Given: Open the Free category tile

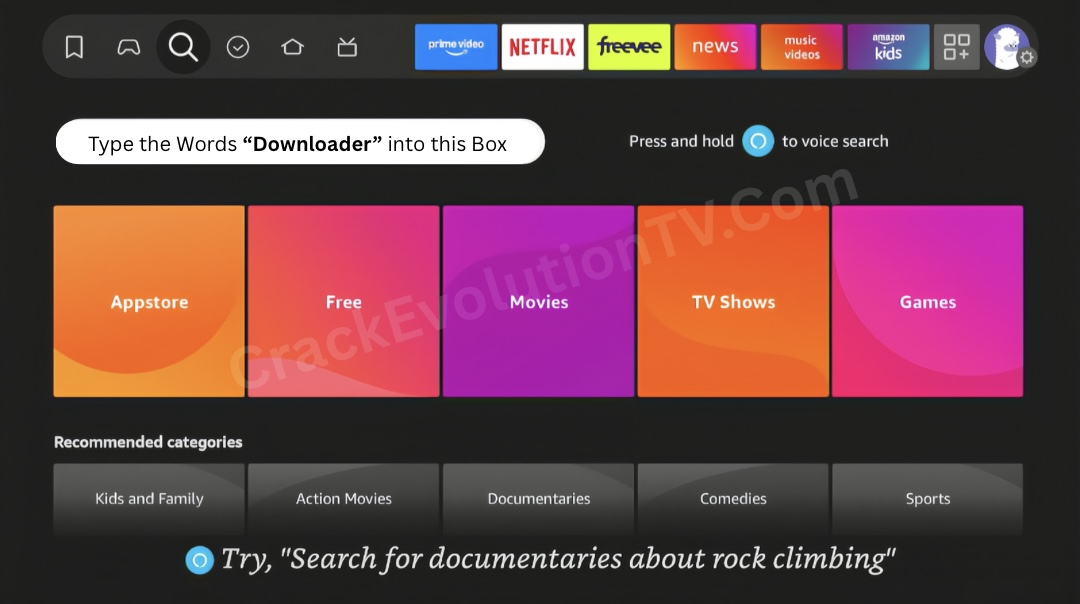Looking at the screenshot, I should [x=344, y=301].
